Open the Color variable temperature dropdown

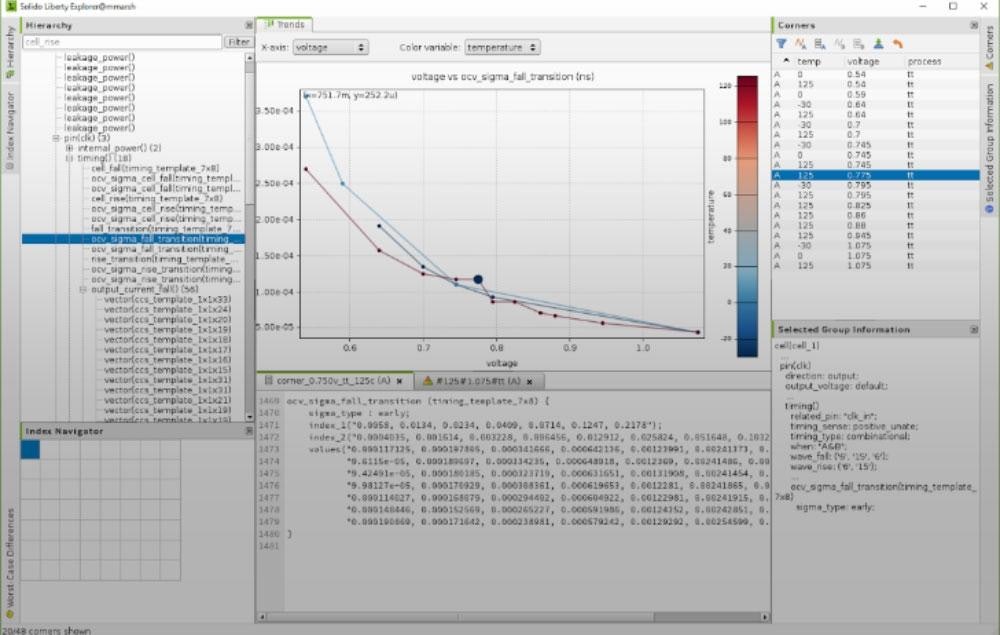click(x=502, y=47)
